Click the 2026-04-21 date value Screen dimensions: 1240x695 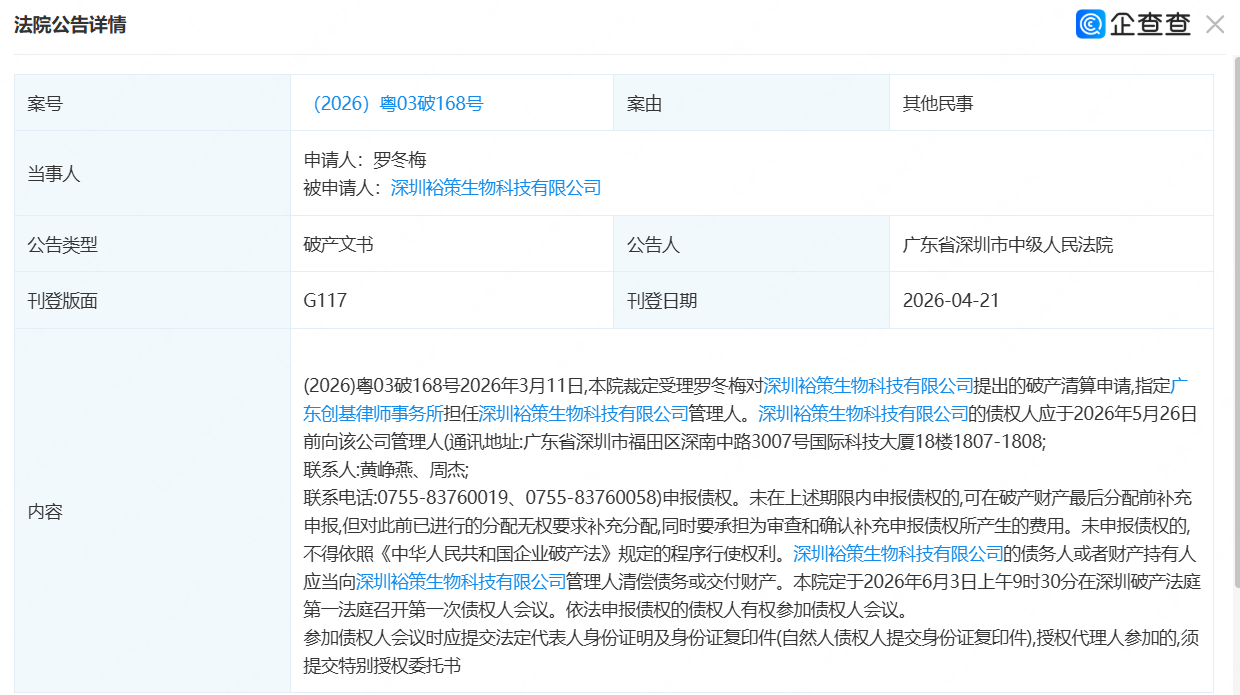click(x=951, y=300)
